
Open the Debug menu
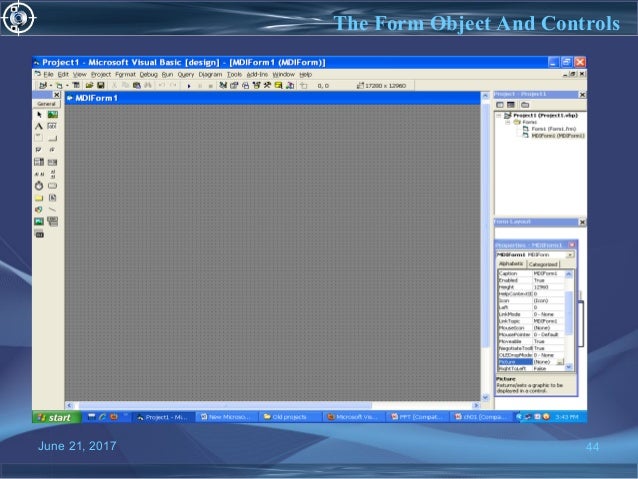click(x=149, y=74)
